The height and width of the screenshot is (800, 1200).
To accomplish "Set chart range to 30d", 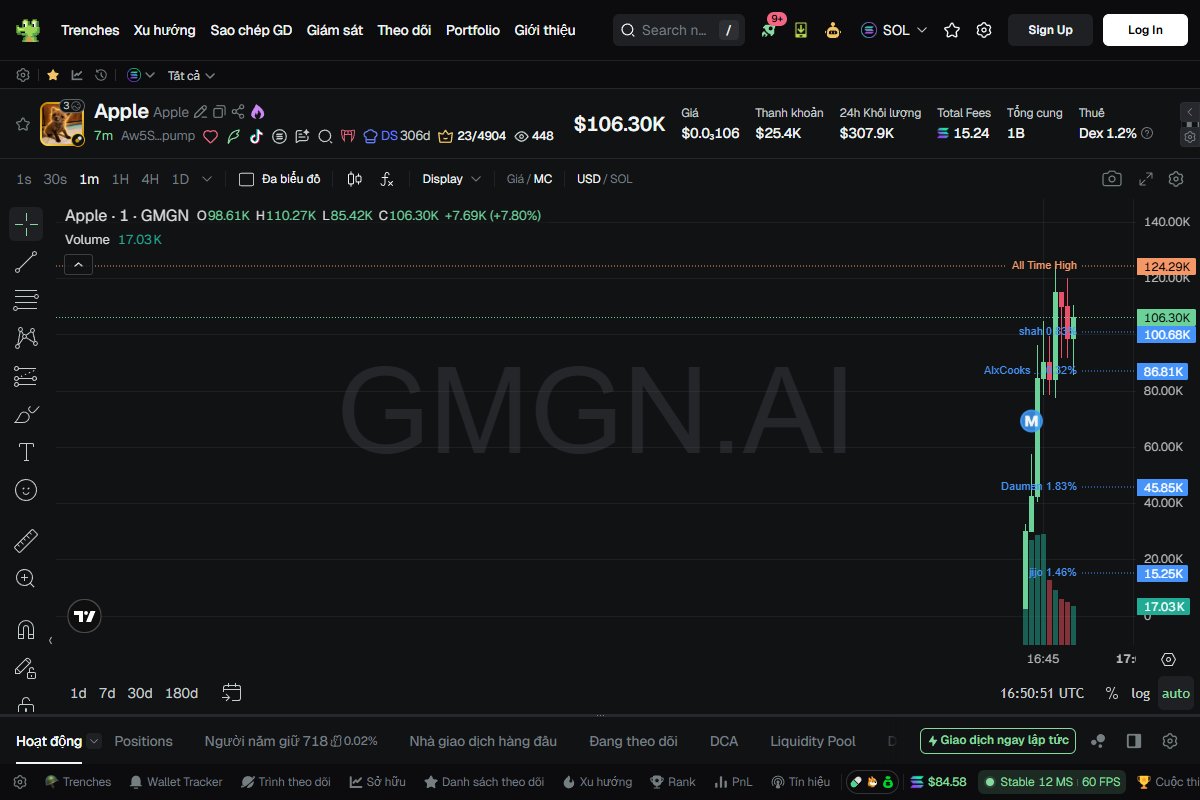I will point(140,693).
